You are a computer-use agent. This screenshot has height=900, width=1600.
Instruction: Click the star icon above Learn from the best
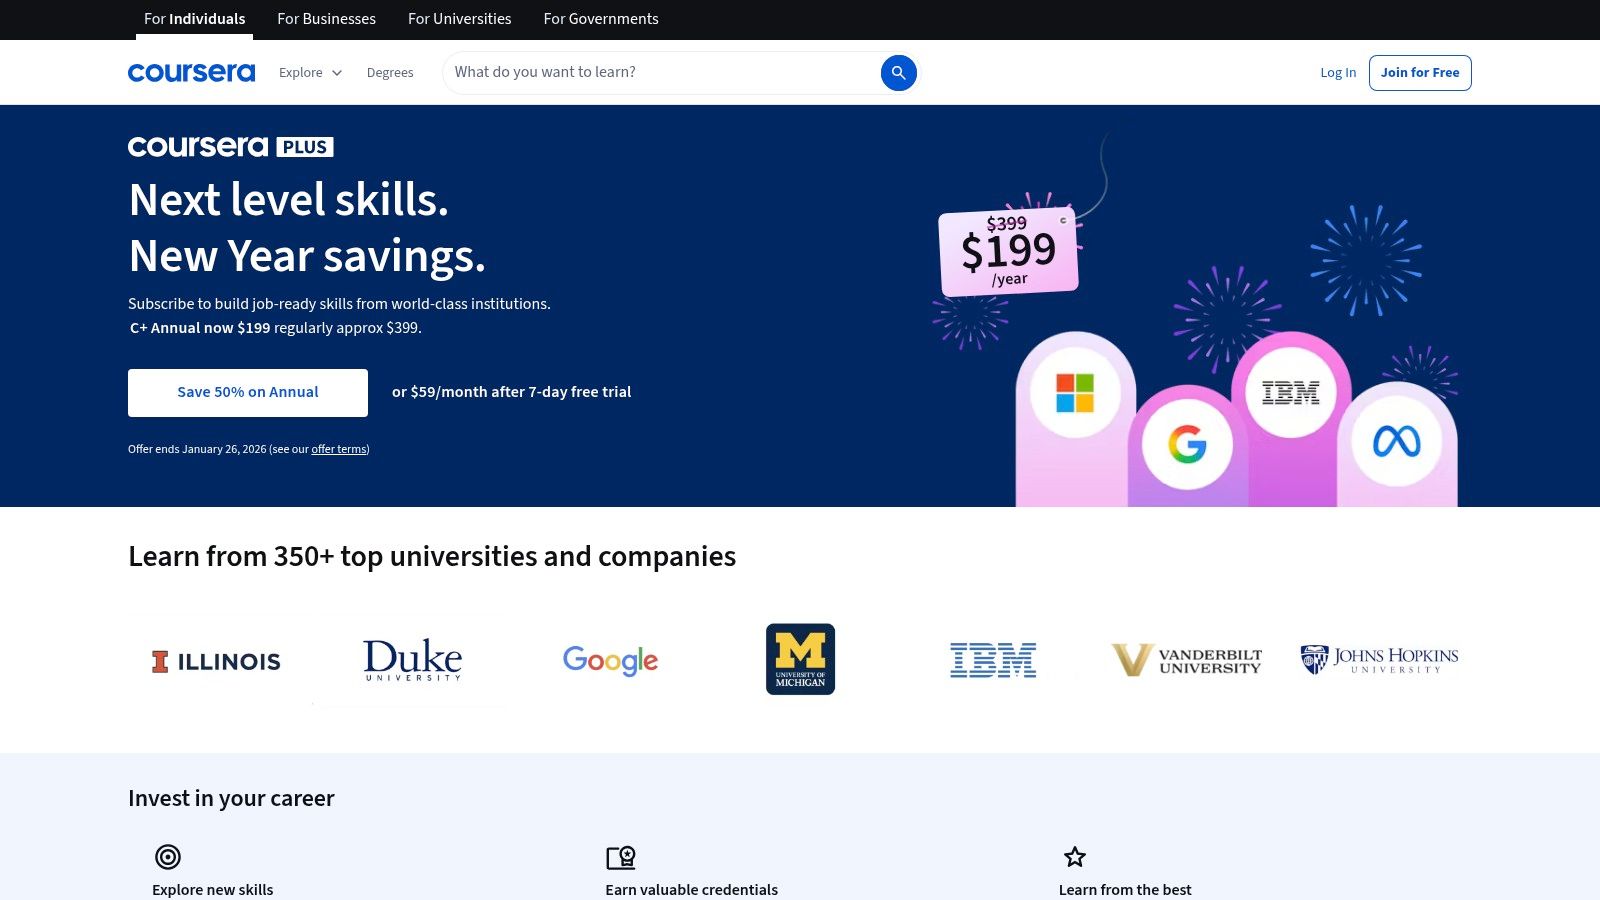[x=1074, y=857]
